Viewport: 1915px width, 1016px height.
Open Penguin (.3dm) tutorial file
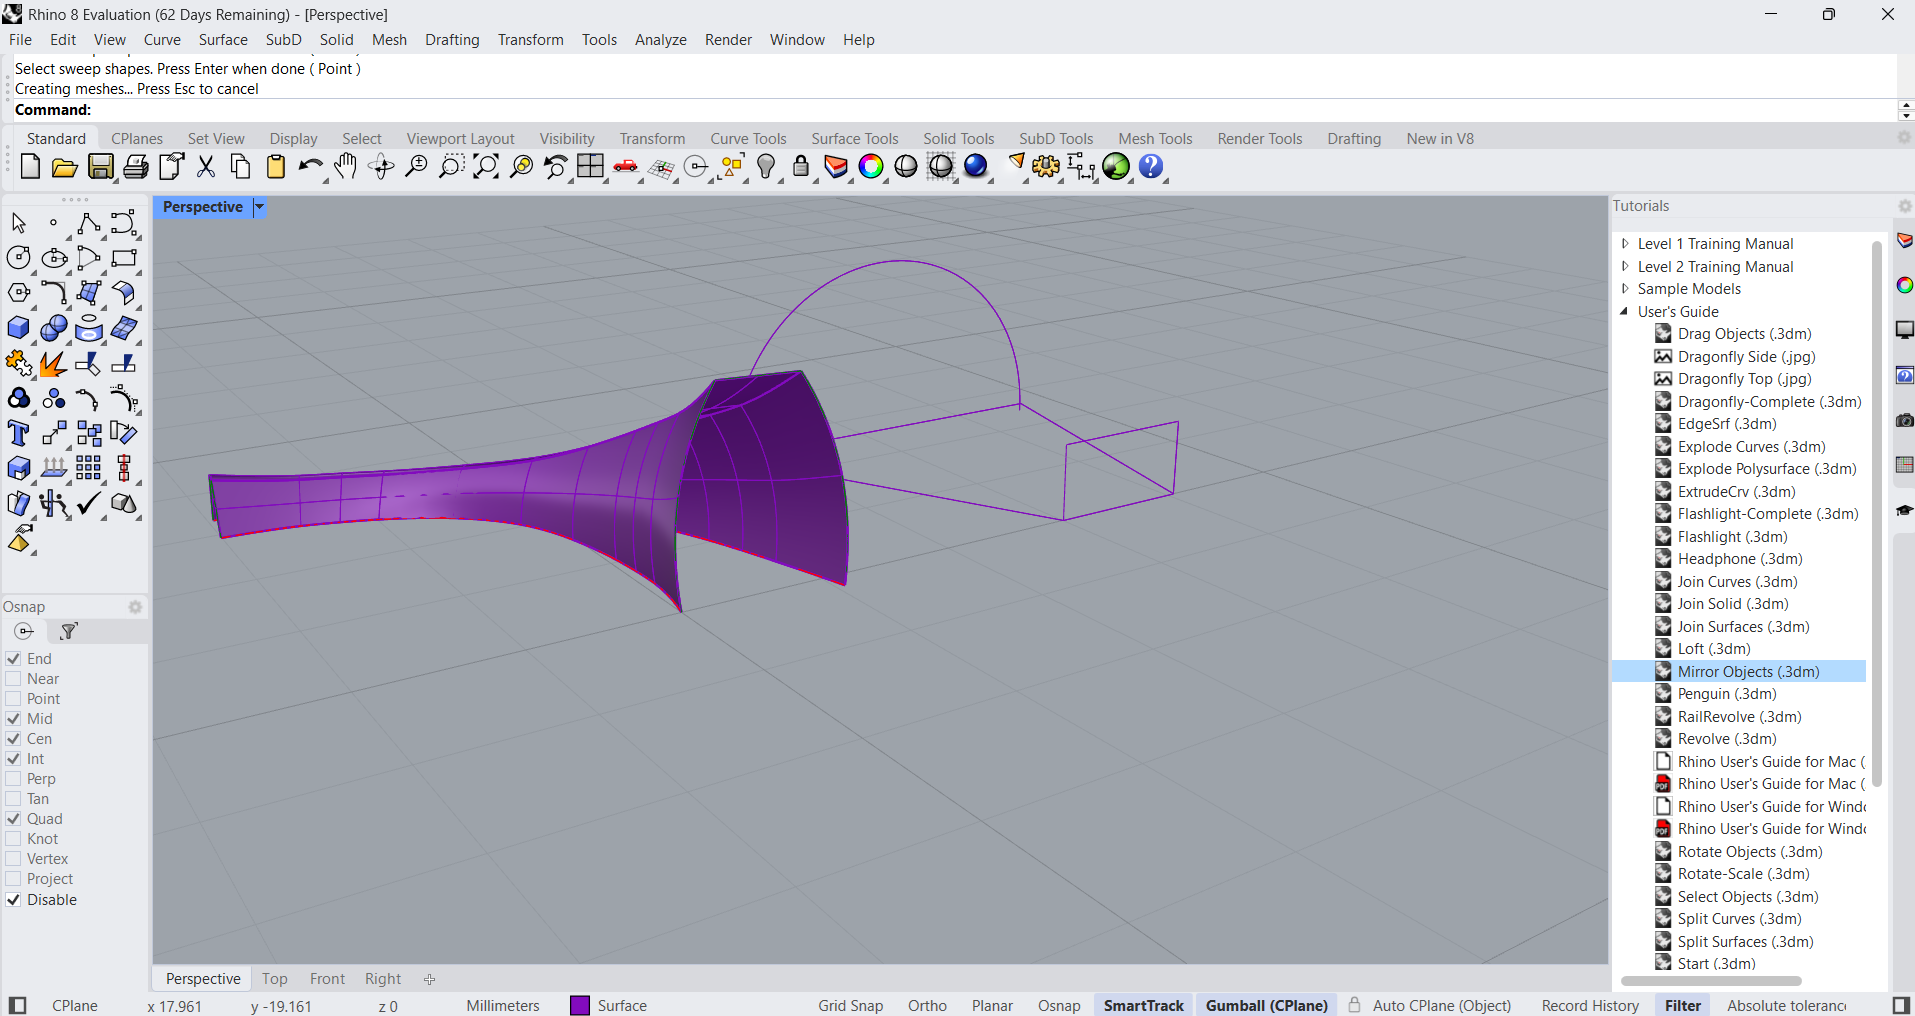[1726, 694]
